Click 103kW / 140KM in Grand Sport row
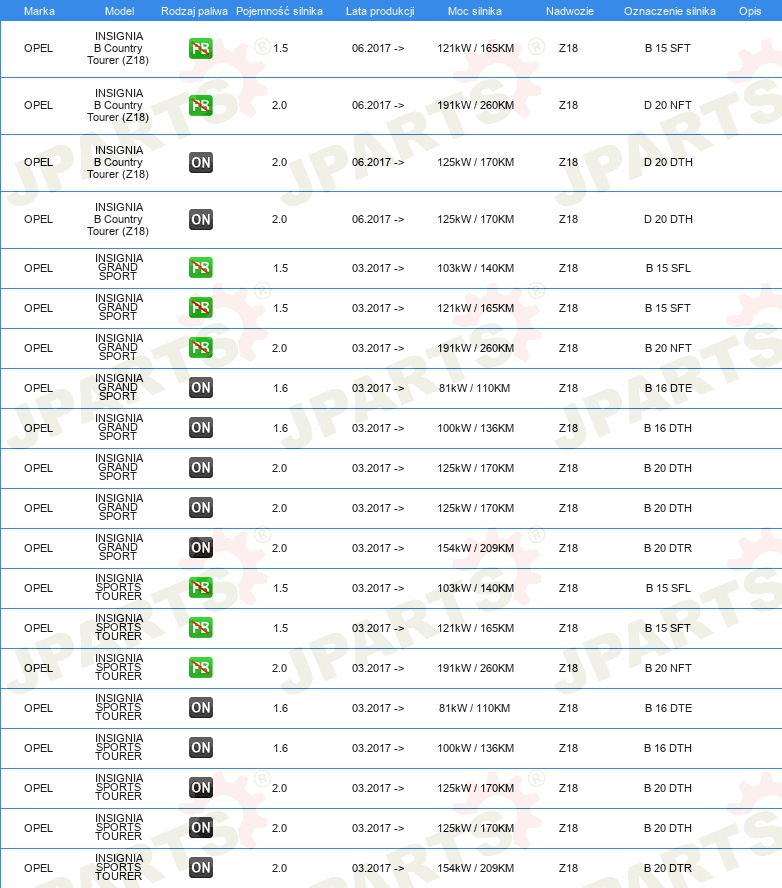 pos(476,268)
